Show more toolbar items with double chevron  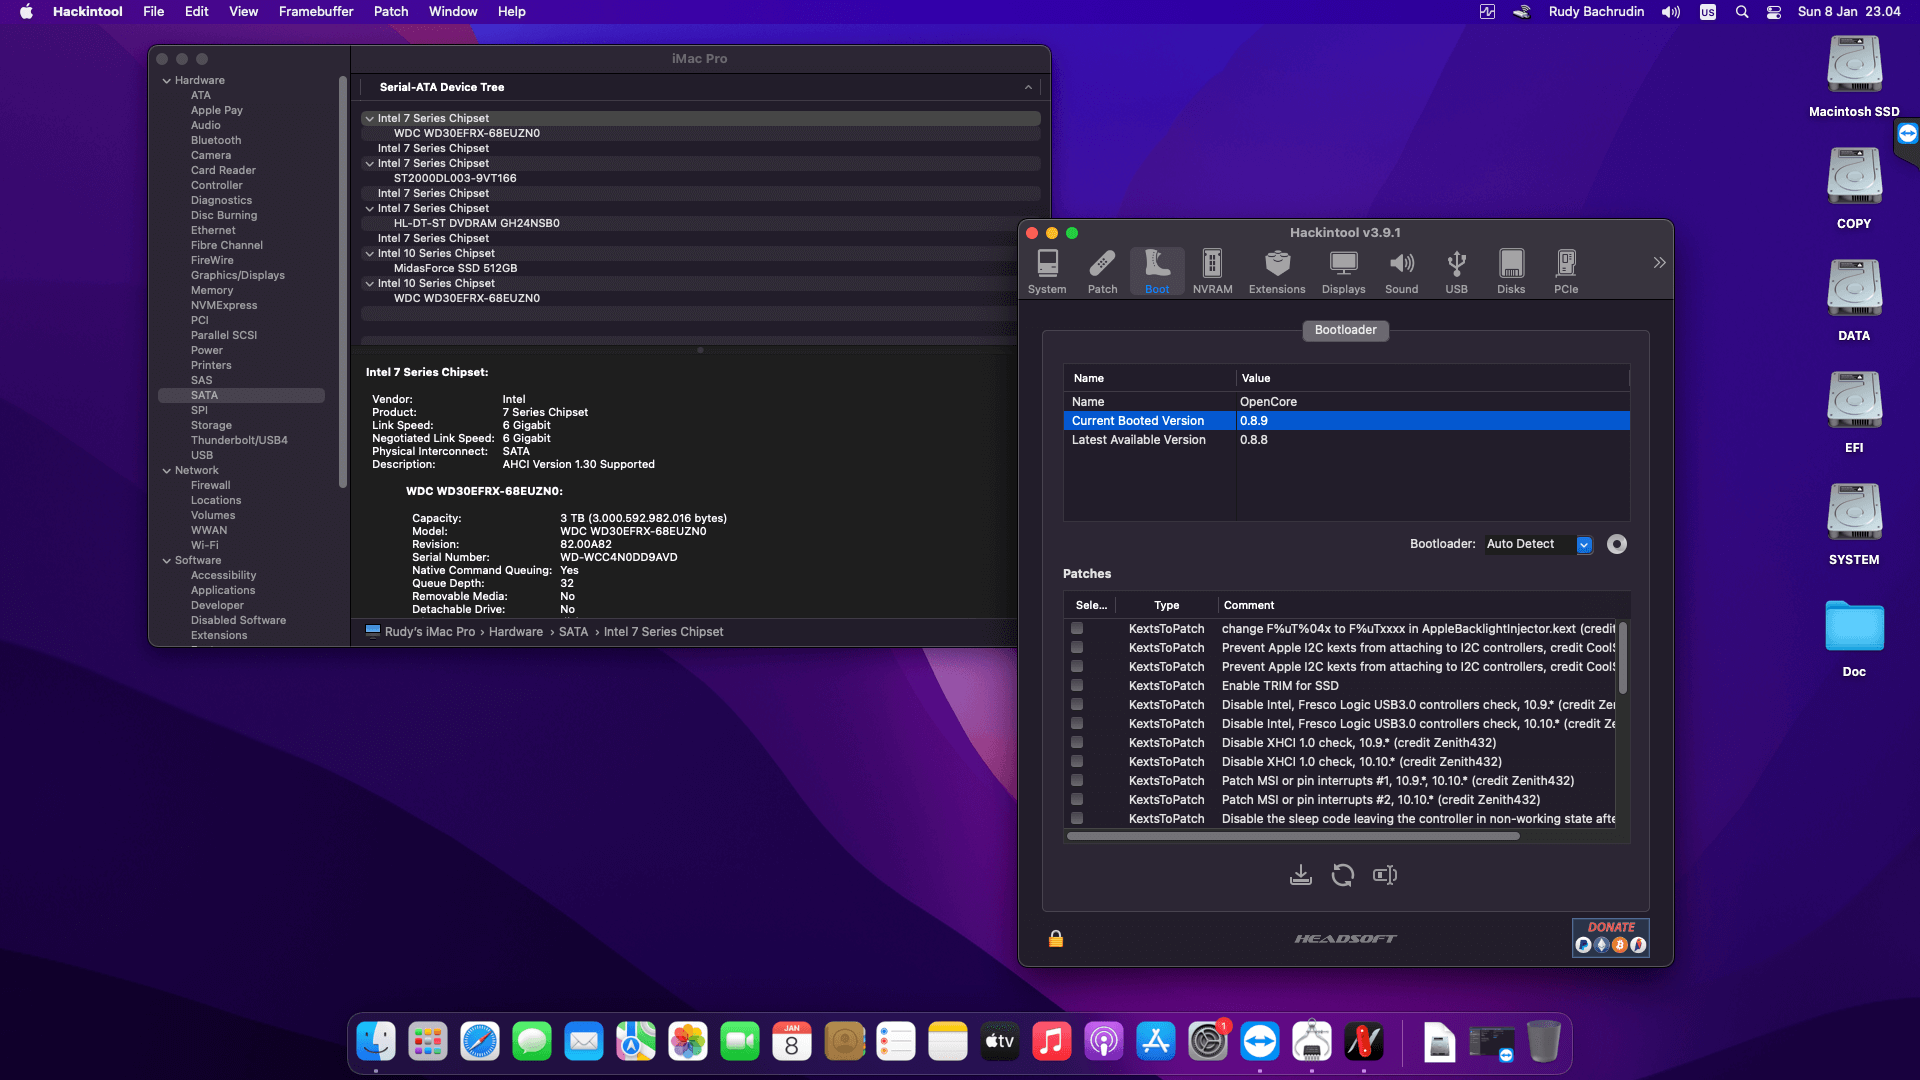1659,263
